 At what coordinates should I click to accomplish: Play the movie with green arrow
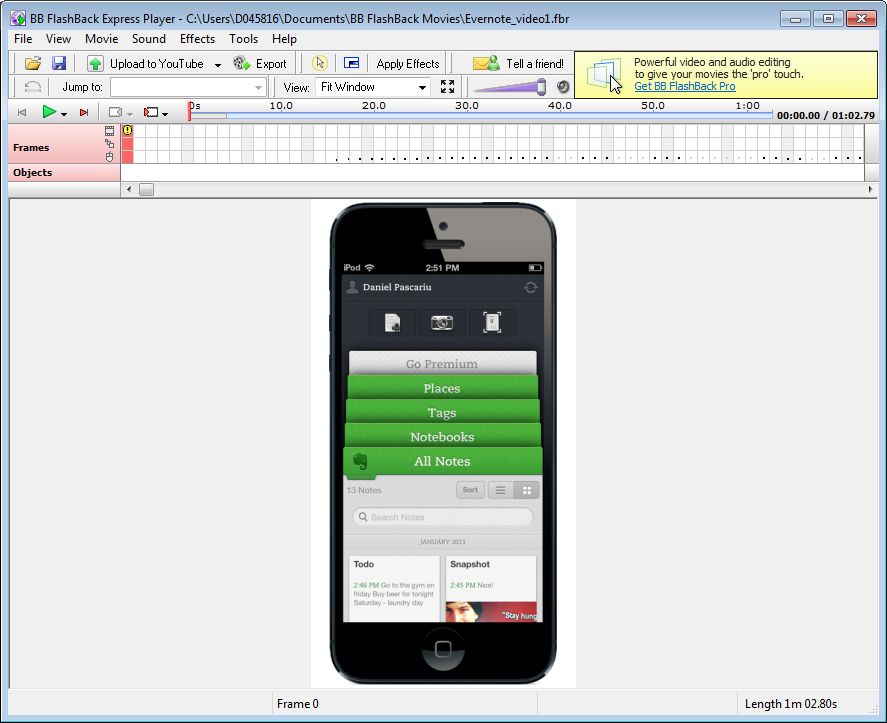tap(49, 112)
